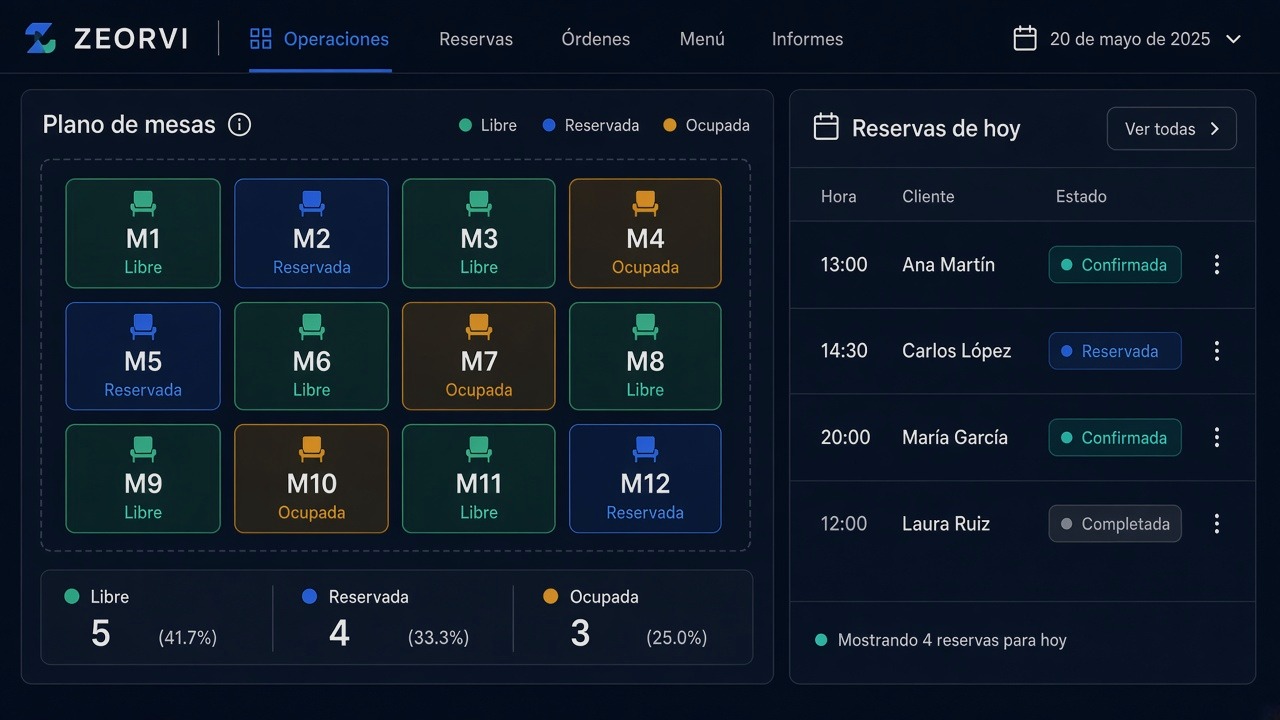Open options menu for Laura Ruiz reservation

(1217, 523)
